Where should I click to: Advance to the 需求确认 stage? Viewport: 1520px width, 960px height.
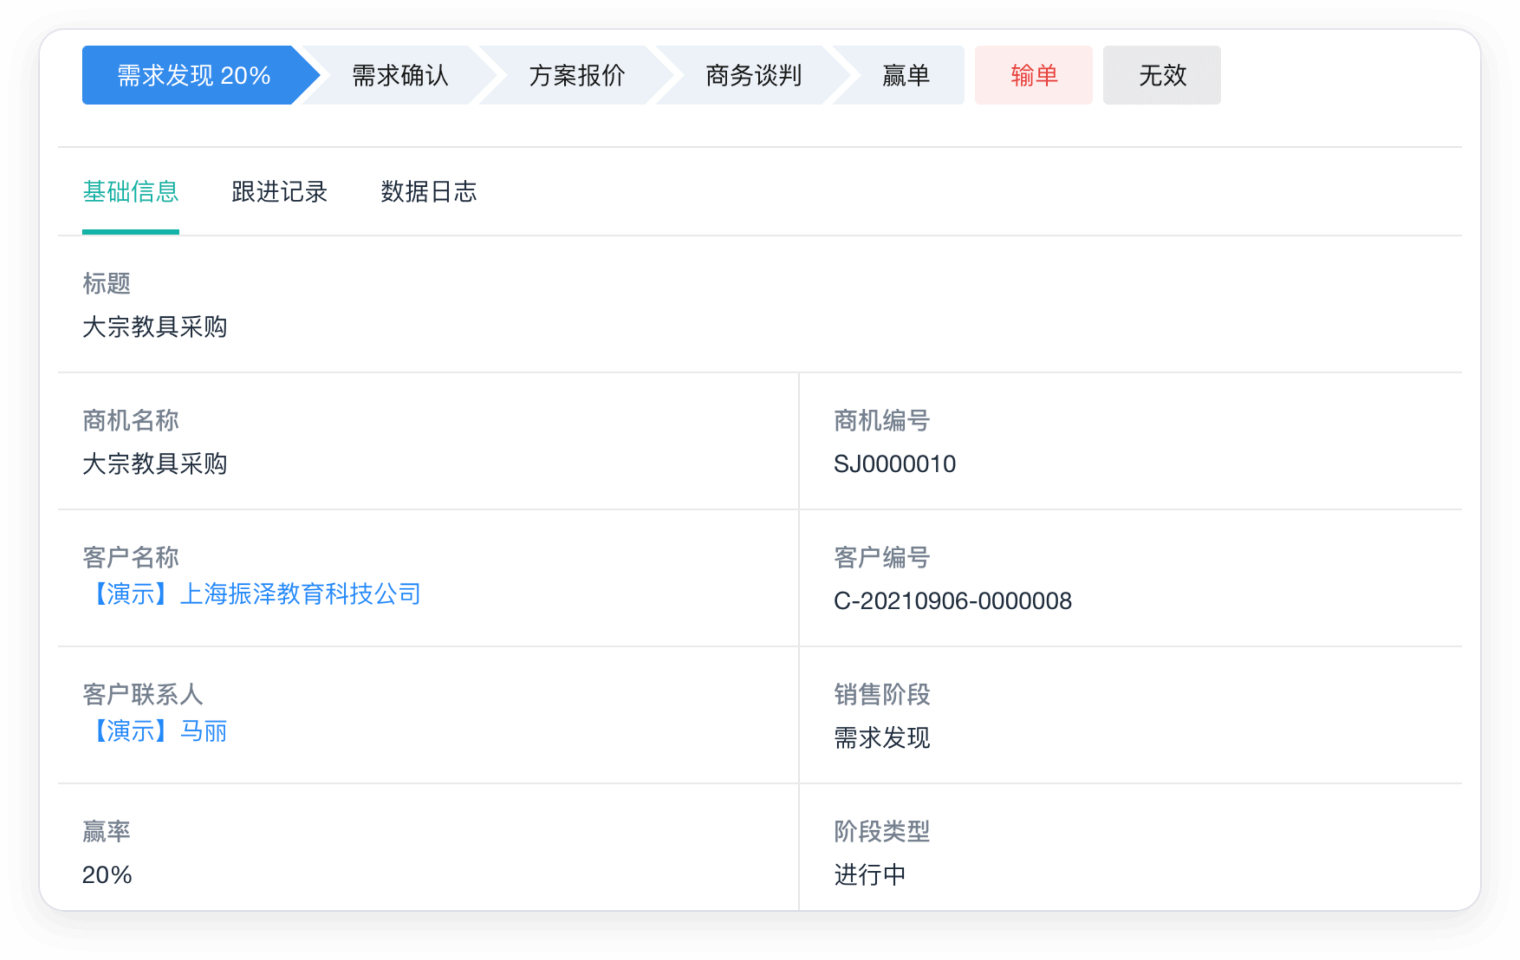pyautogui.click(x=400, y=75)
